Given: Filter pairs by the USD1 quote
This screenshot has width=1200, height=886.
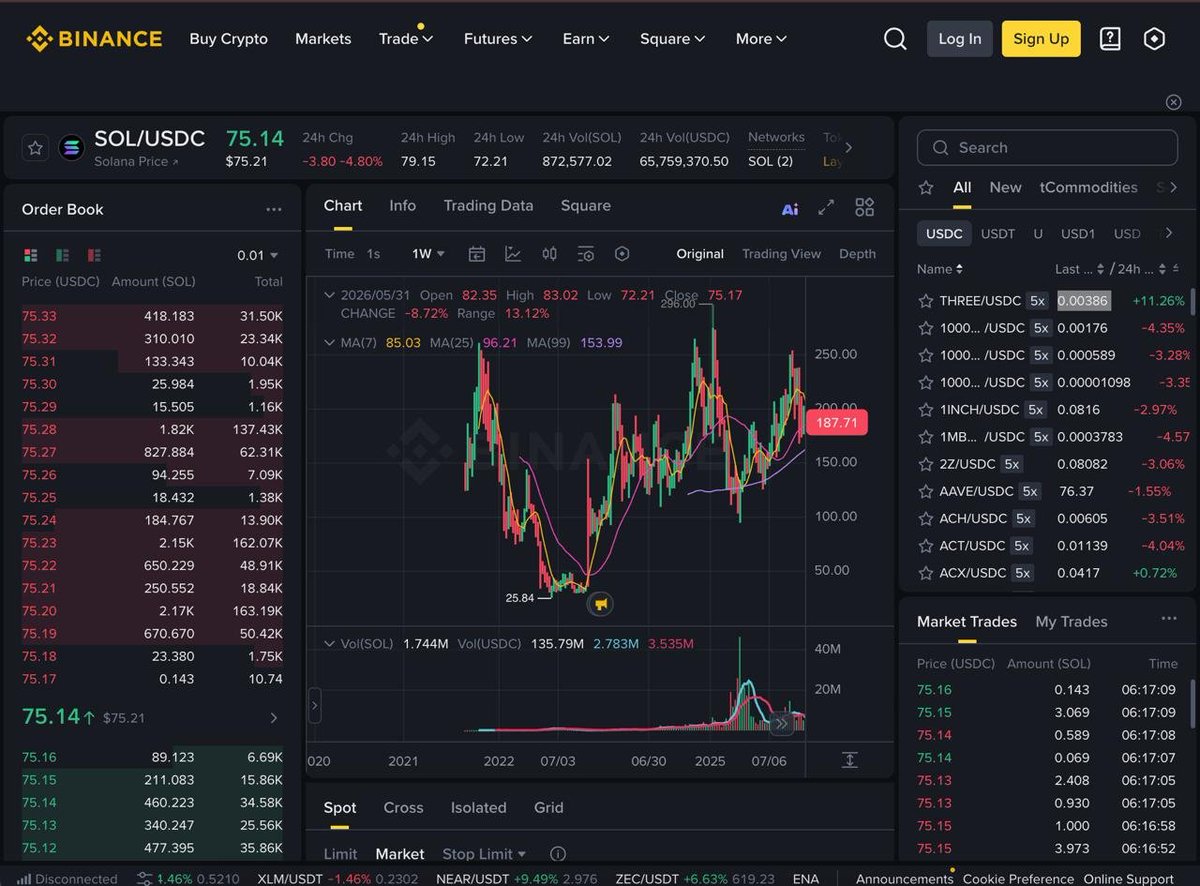Looking at the screenshot, I should 1078,234.
